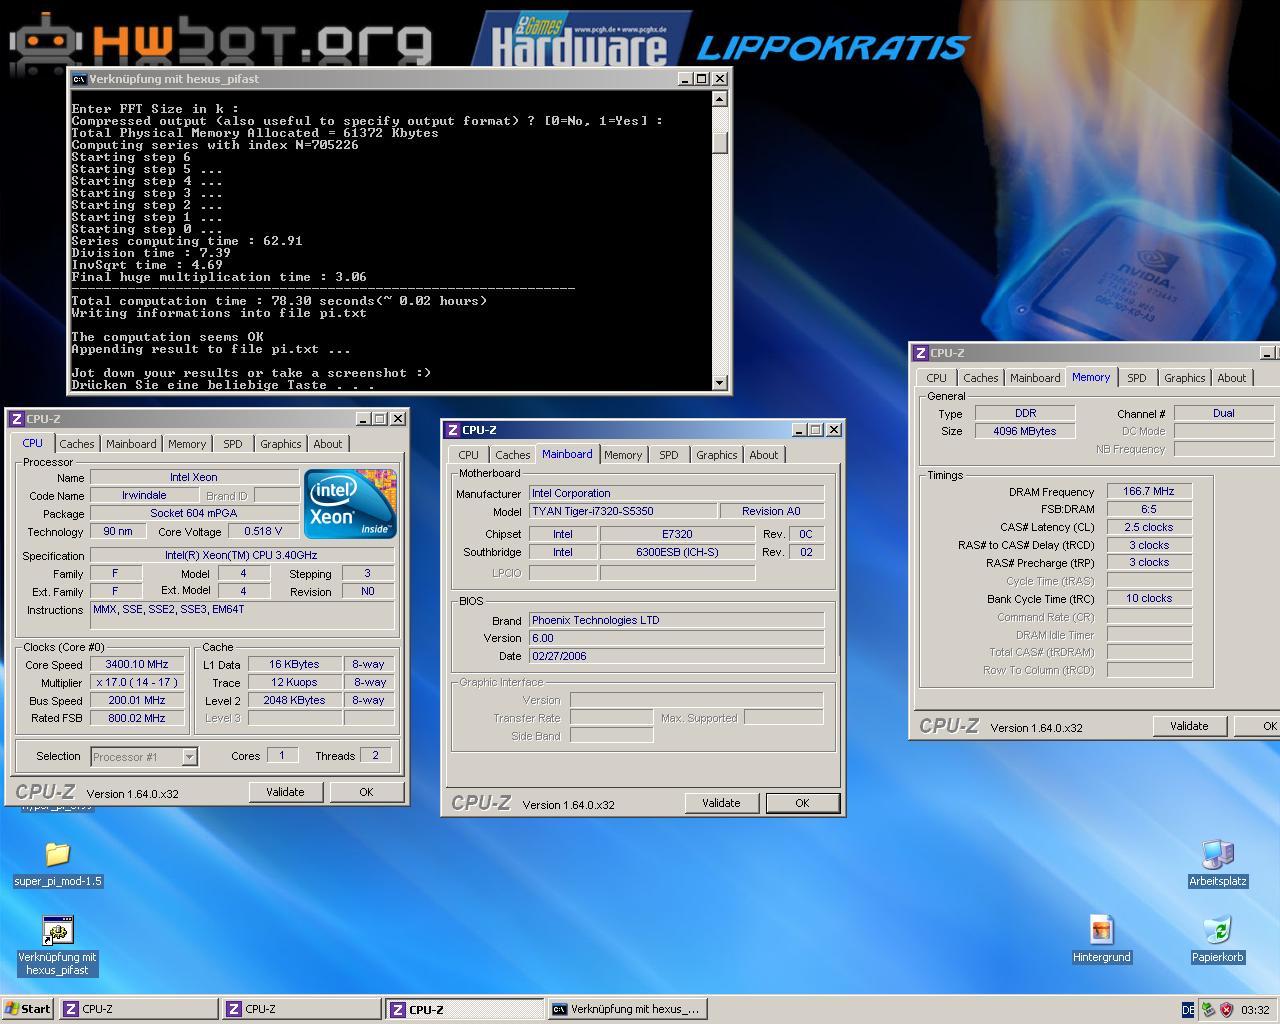Select the Hintergrund desktop file icon
The image size is (1280, 1024).
tap(1101, 931)
